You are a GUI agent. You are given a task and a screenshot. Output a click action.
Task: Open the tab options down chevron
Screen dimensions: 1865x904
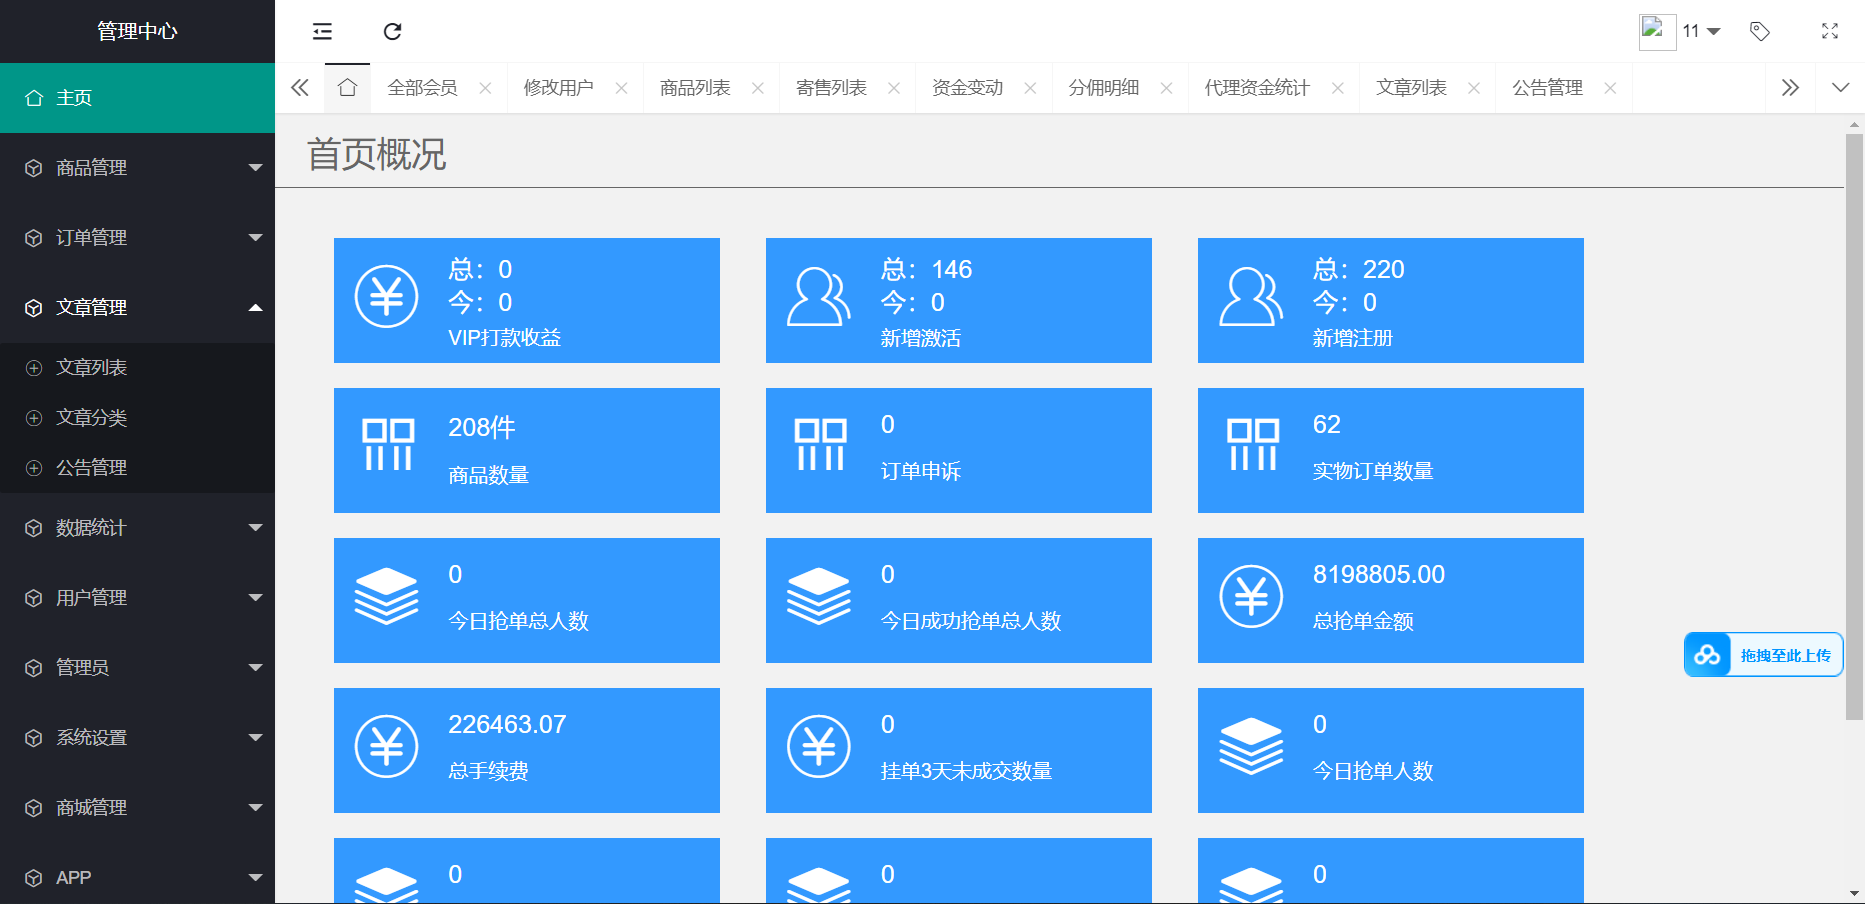click(1840, 88)
